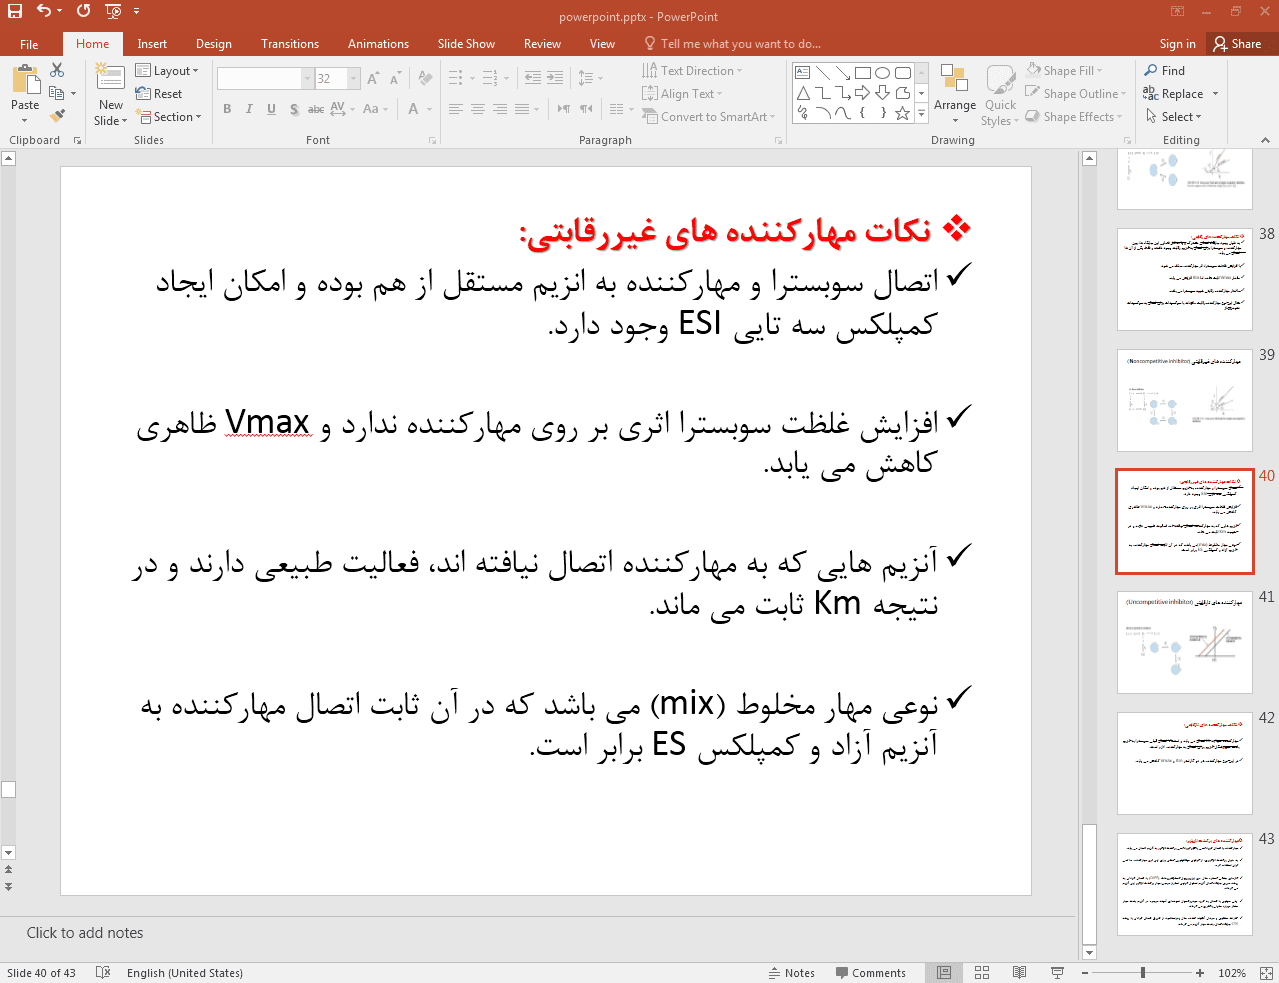Click the Zoom In plus button
The image size is (1279, 983).
point(1200,973)
